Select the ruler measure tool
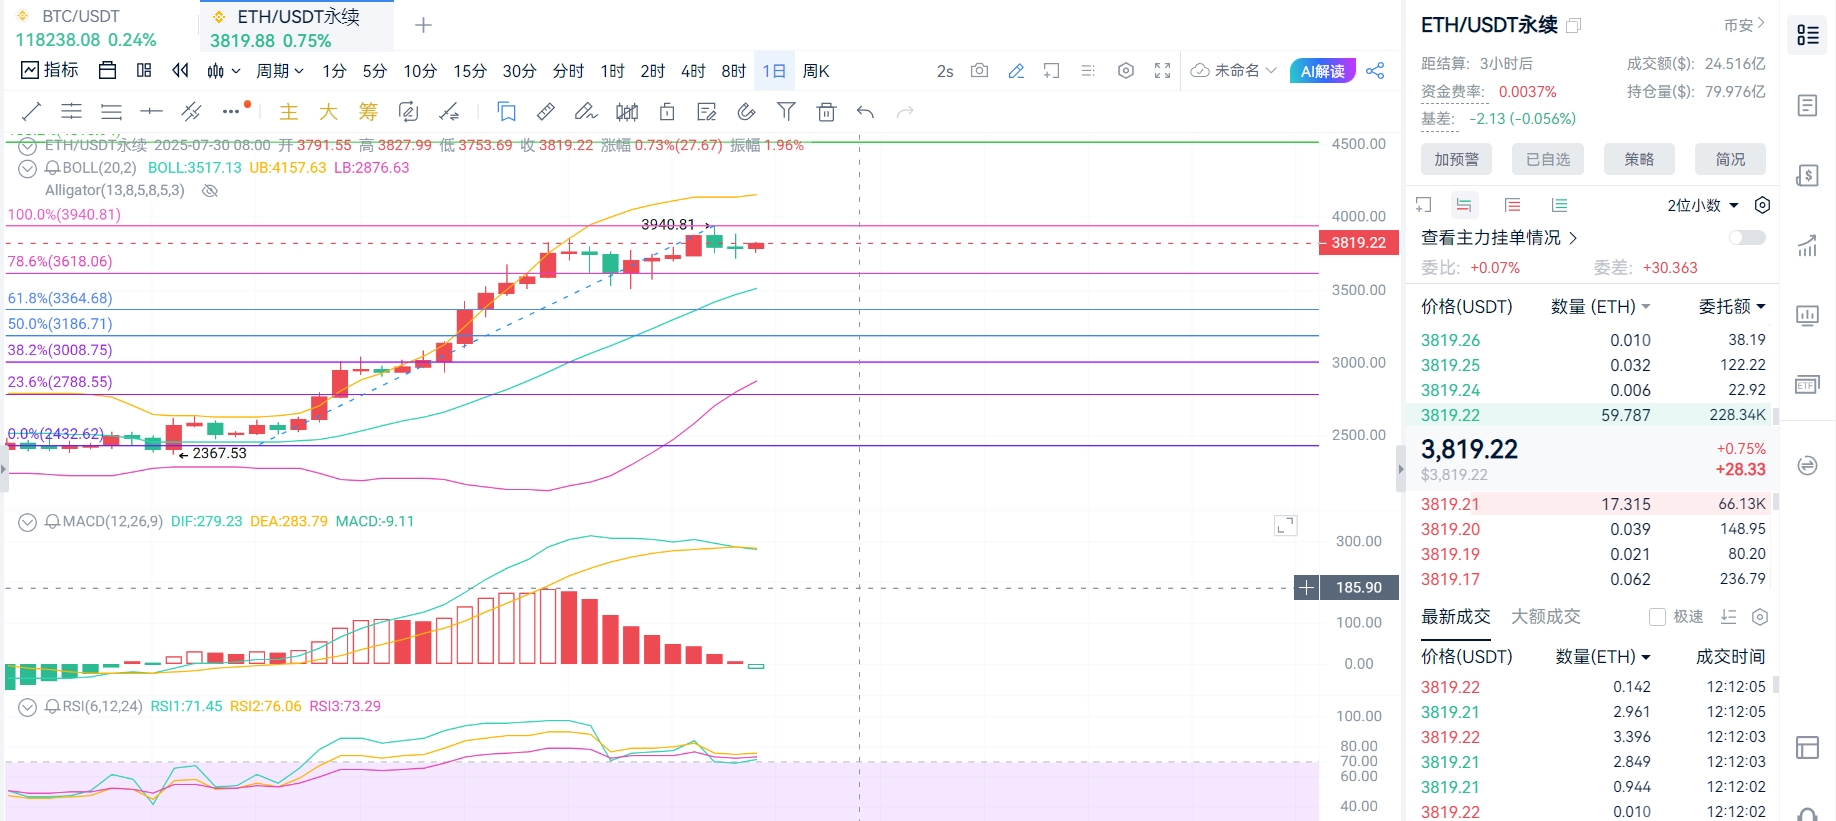1836x821 pixels. click(x=546, y=111)
